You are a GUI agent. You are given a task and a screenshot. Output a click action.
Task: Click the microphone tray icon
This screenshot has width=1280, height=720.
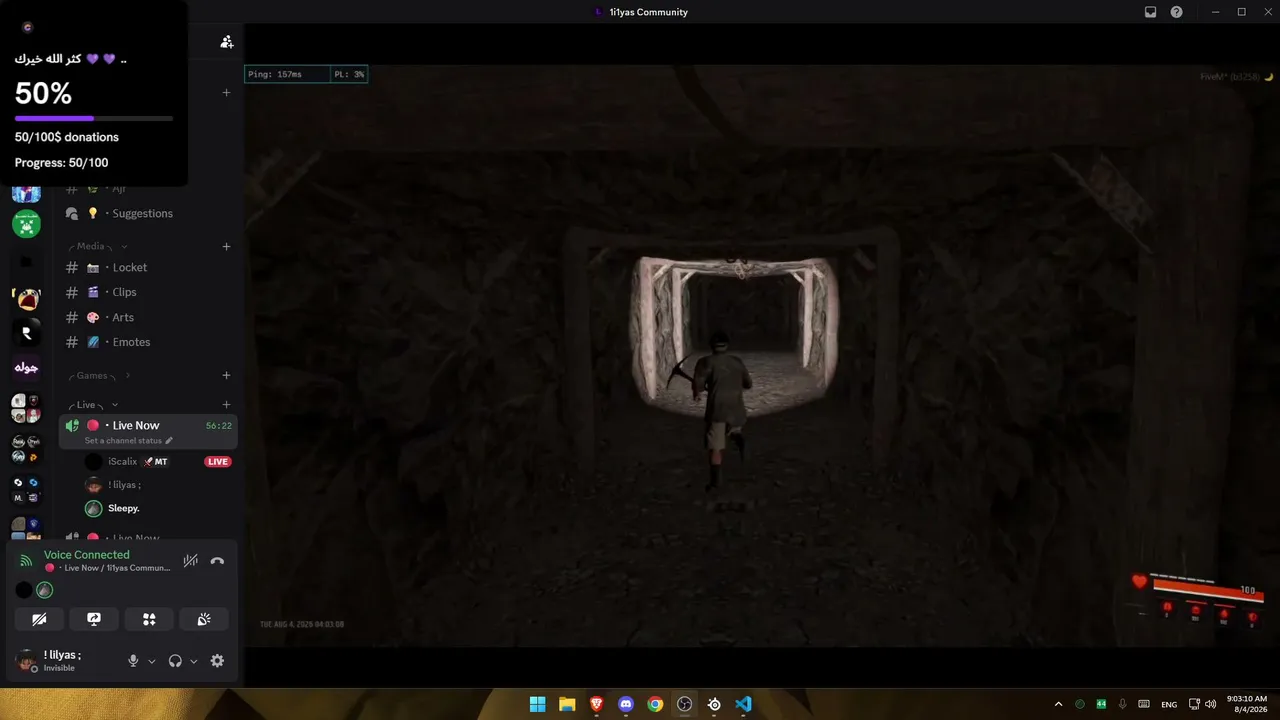click(x=1123, y=704)
